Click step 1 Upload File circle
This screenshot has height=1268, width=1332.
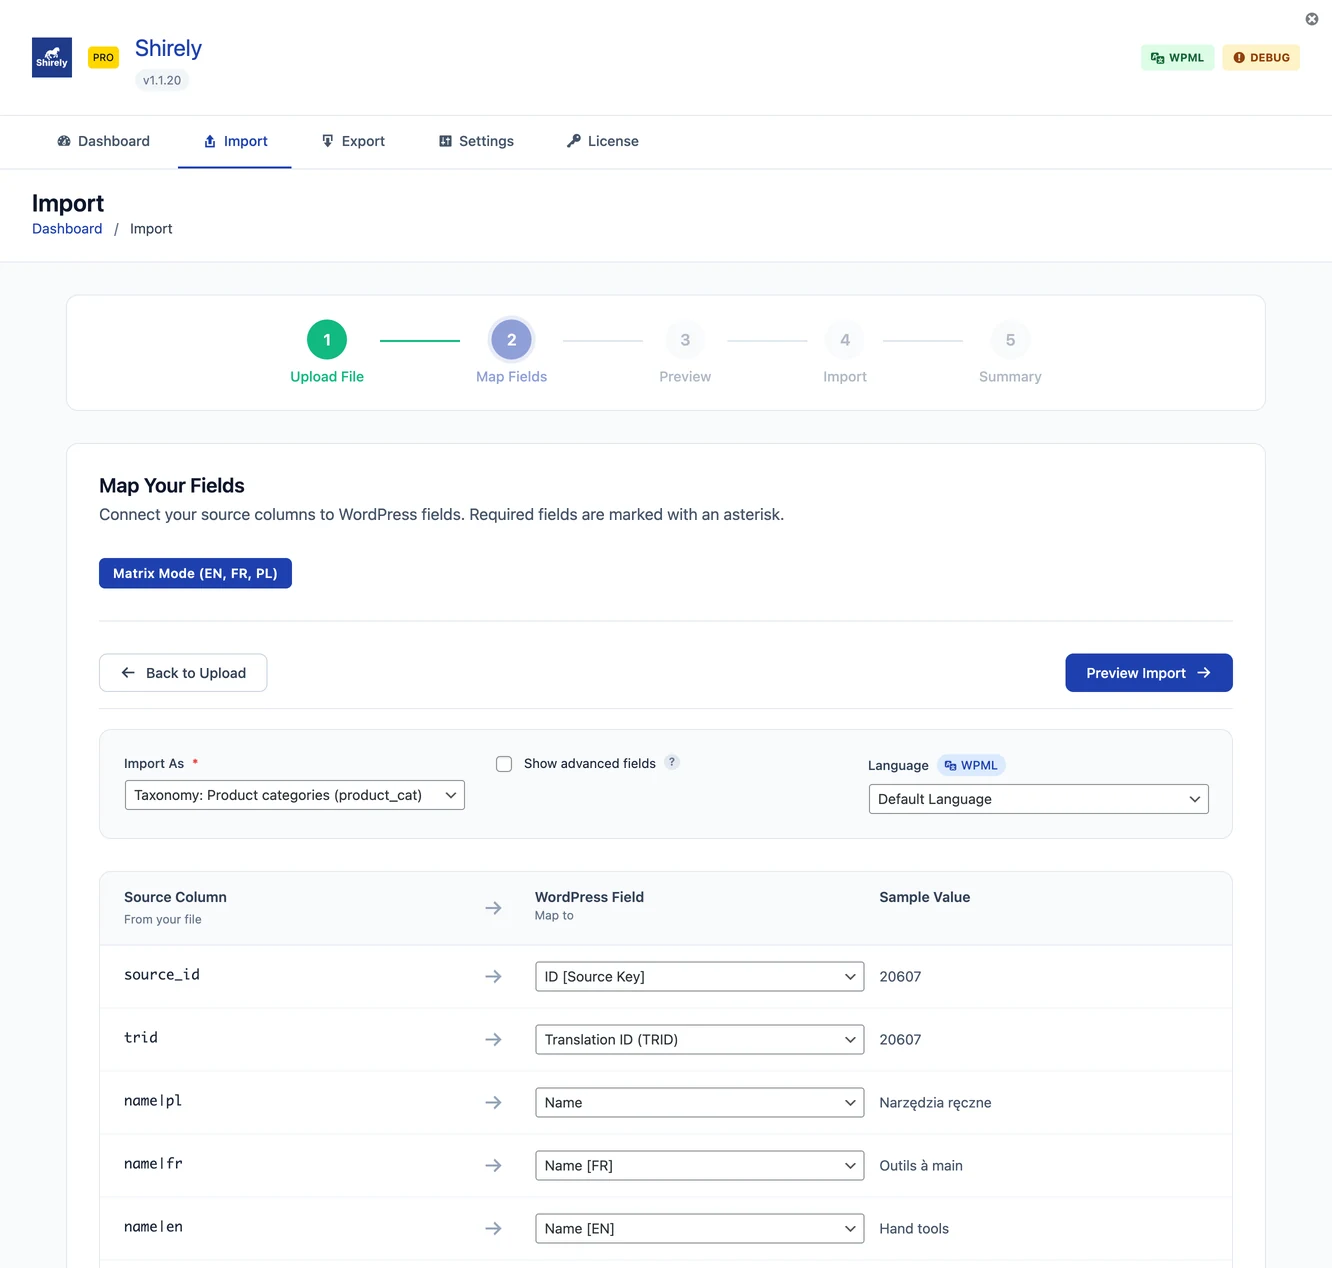pyautogui.click(x=327, y=340)
